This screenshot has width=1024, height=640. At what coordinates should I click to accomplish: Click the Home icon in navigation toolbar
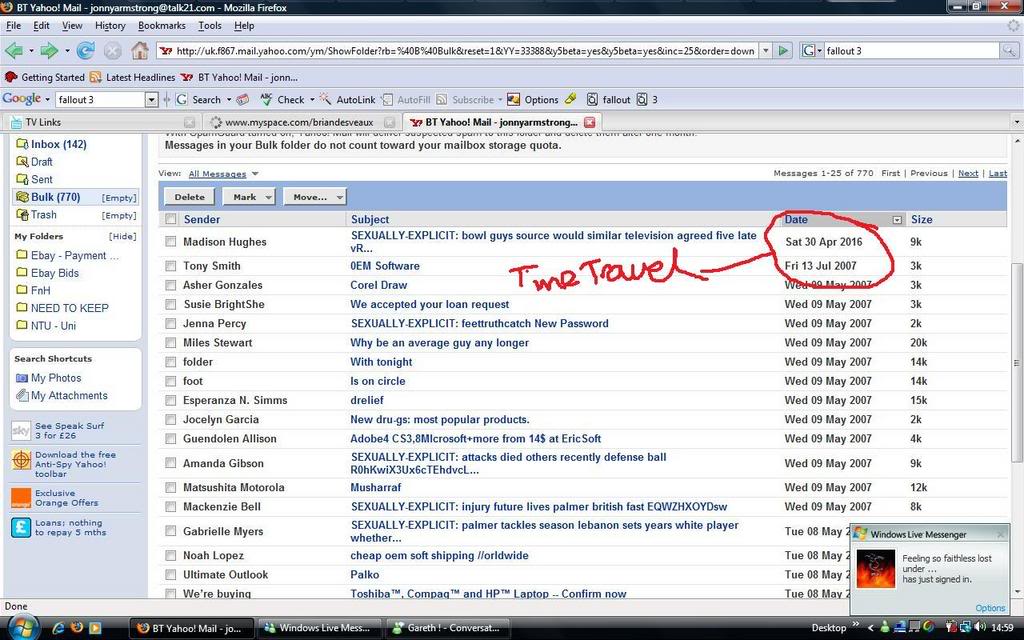140,51
